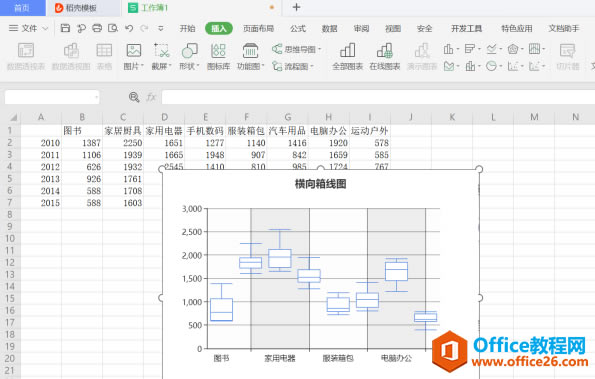
Task: Open the 特色应用 tab
Action: (x=516, y=28)
